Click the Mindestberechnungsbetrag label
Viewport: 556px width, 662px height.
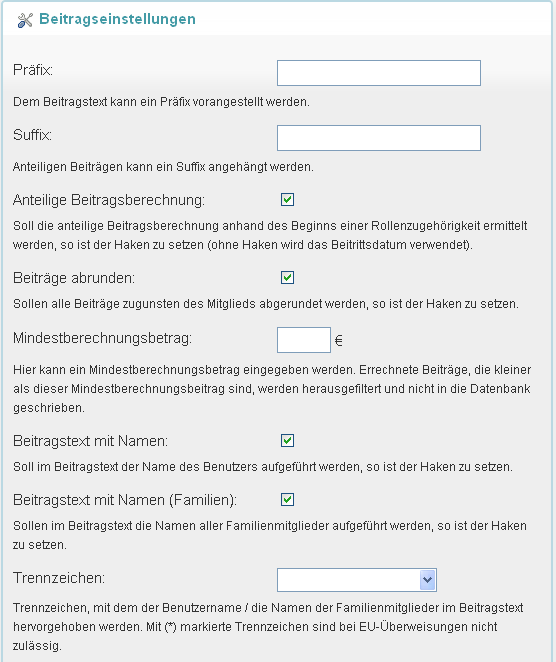click(103, 339)
